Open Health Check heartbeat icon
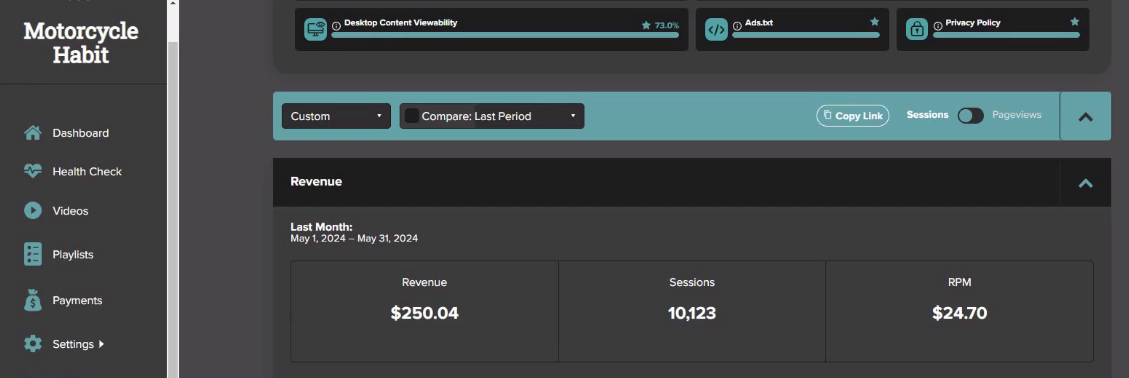The image size is (1129, 378). [x=32, y=171]
